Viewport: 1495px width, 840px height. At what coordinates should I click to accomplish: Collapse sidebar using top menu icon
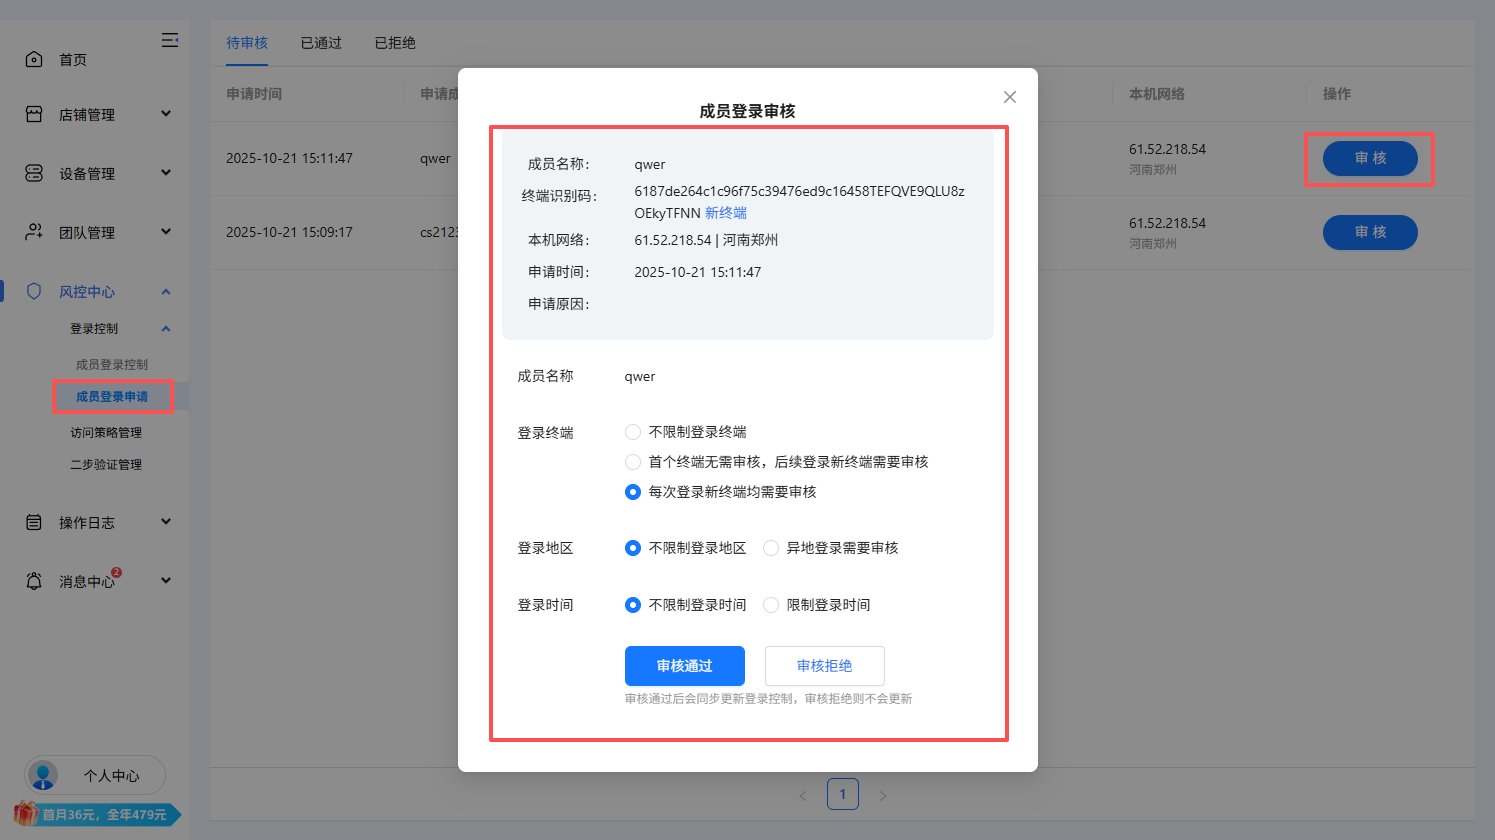pyautogui.click(x=170, y=40)
